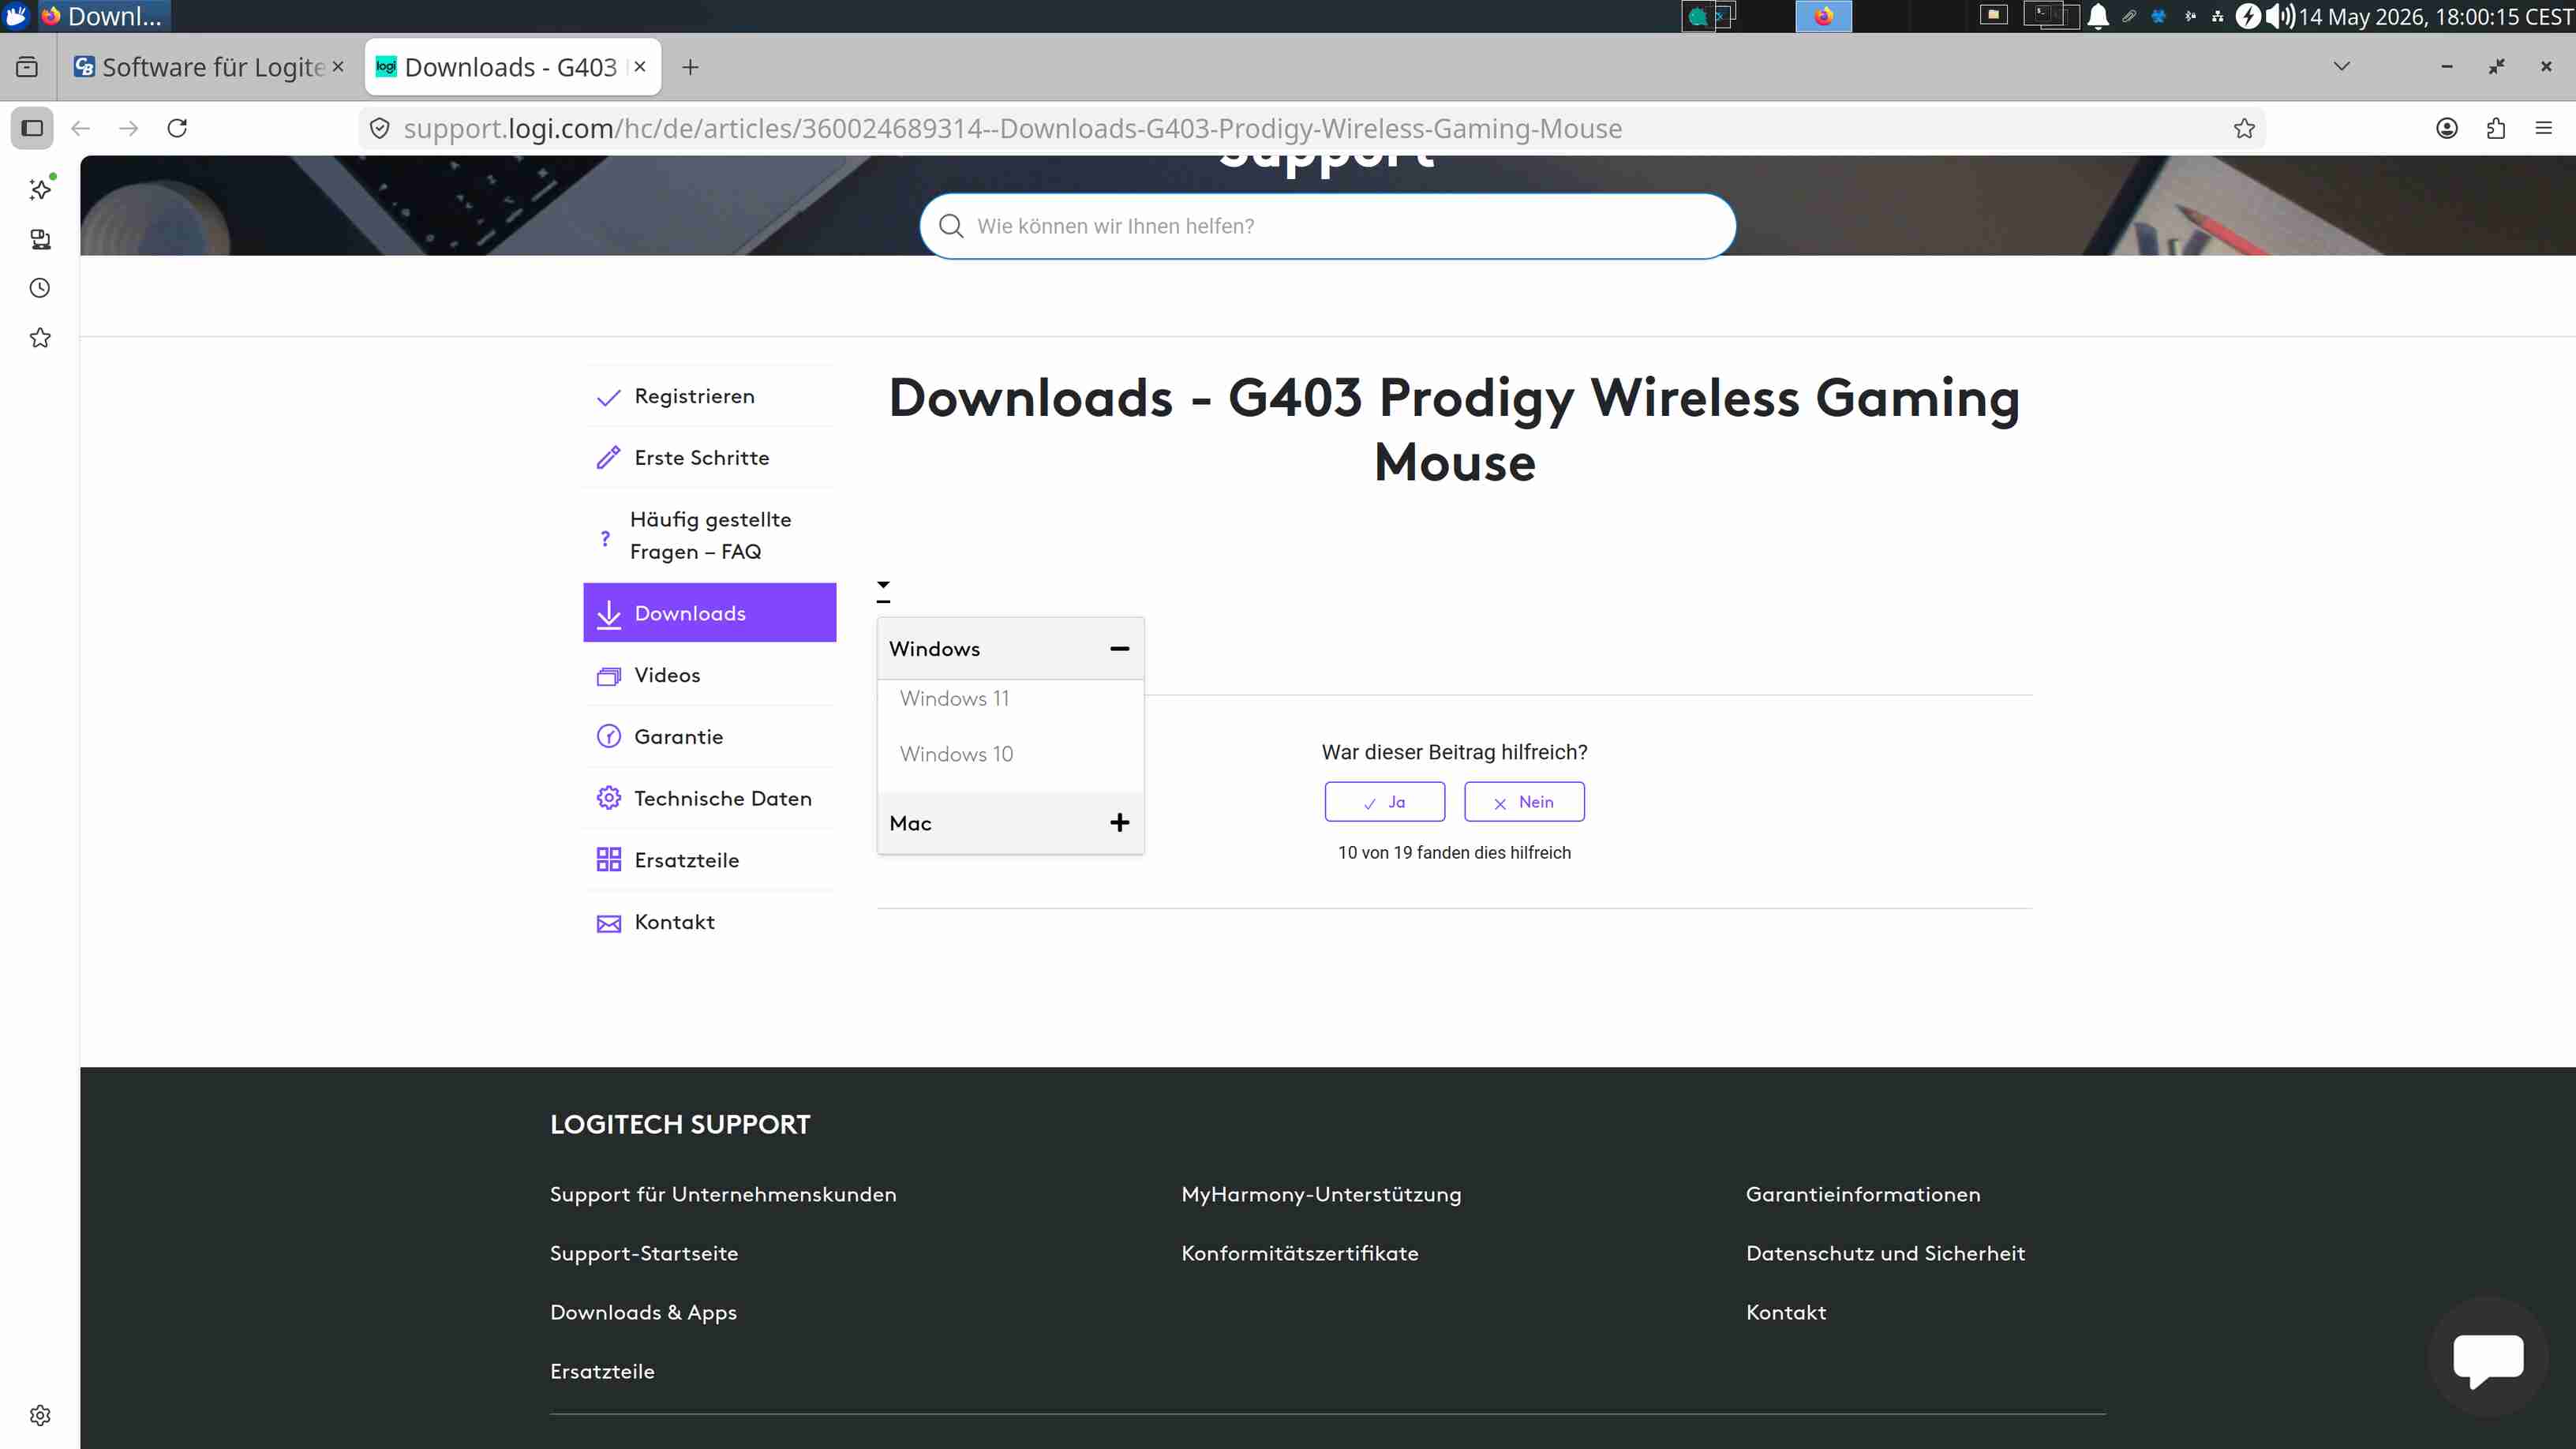This screenshot has width=2576, height=1449.
Task: Close the "Downloads - G403" tab
Action: [640, 66]
